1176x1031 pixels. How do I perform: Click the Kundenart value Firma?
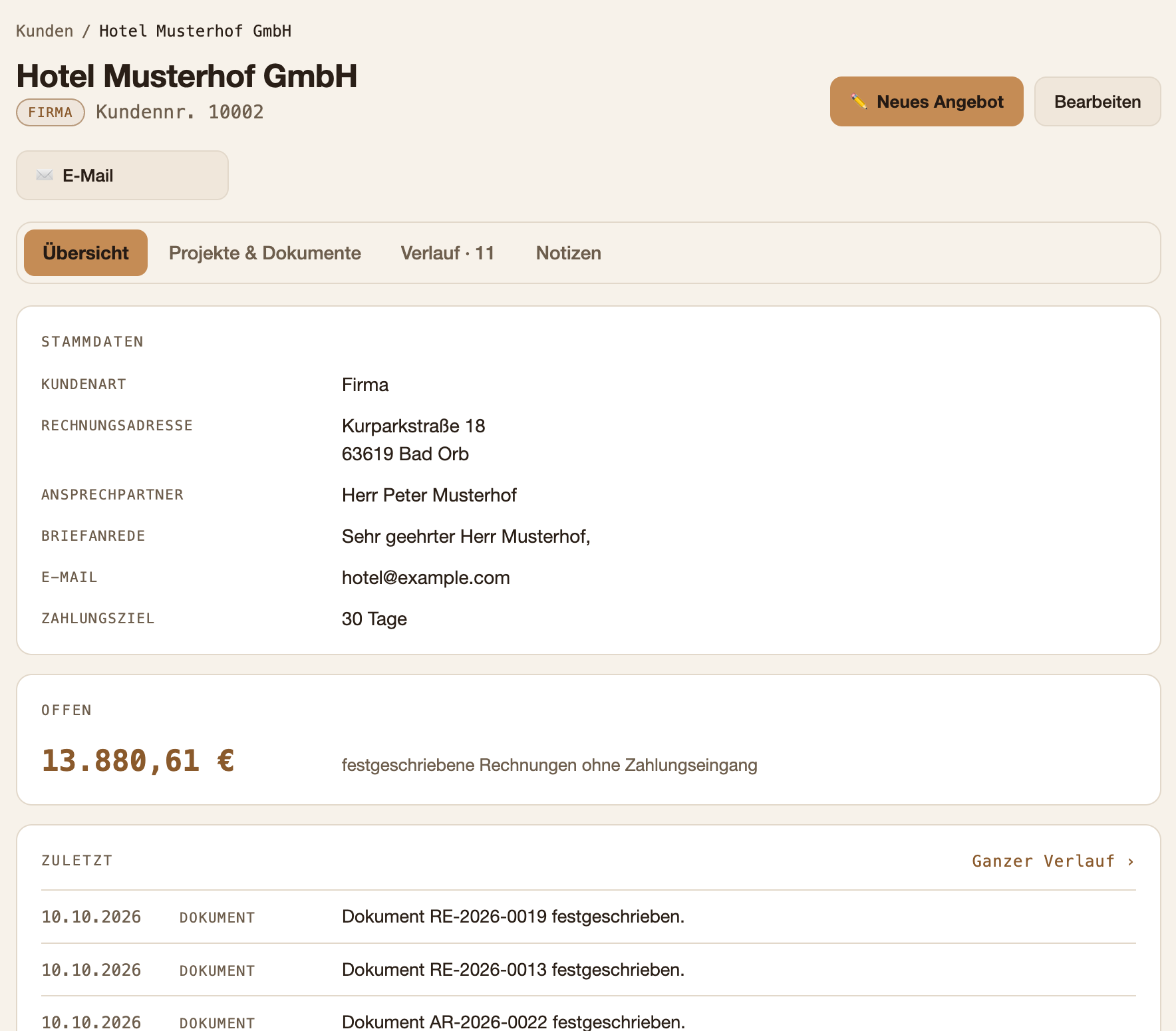coord(365,385)
